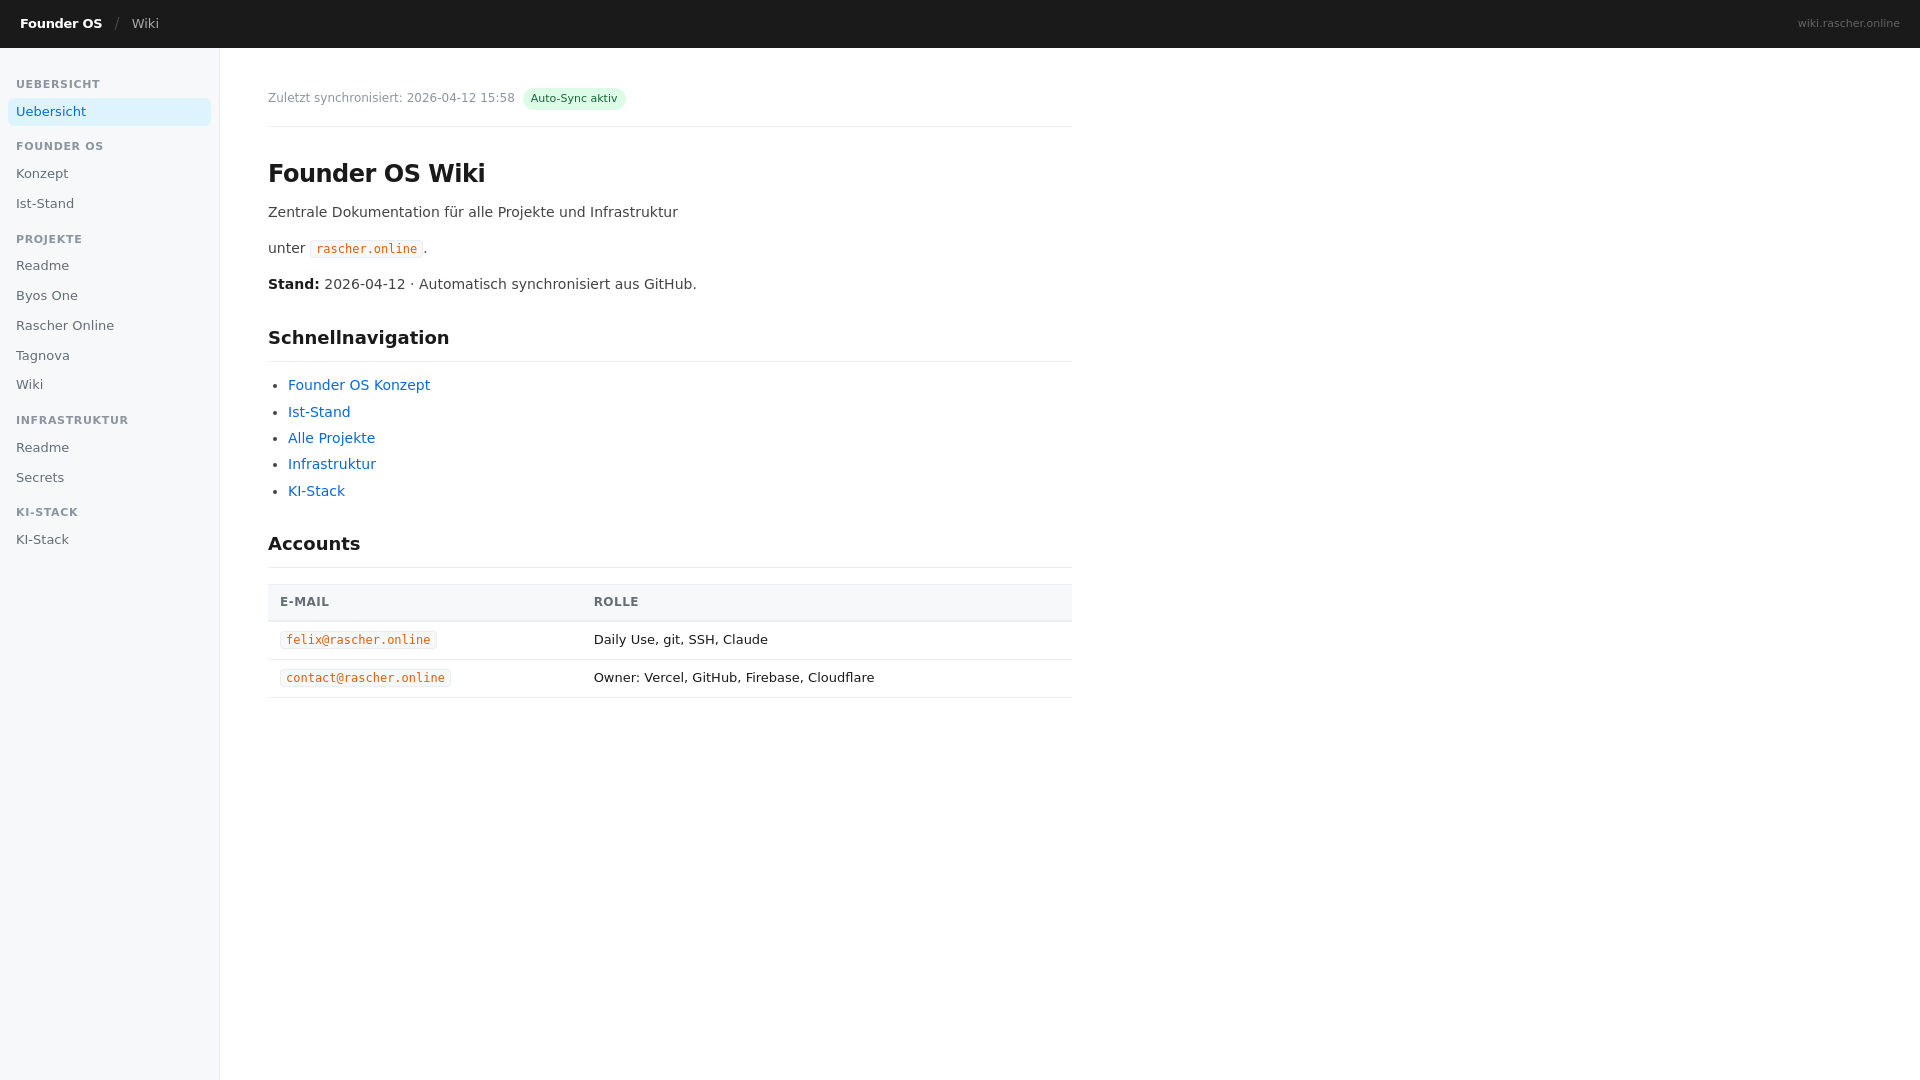The width and height of the screenshot is (1920, 1080).
Task: Select Uebersicht in the sidebar
Action: point(109,112)
